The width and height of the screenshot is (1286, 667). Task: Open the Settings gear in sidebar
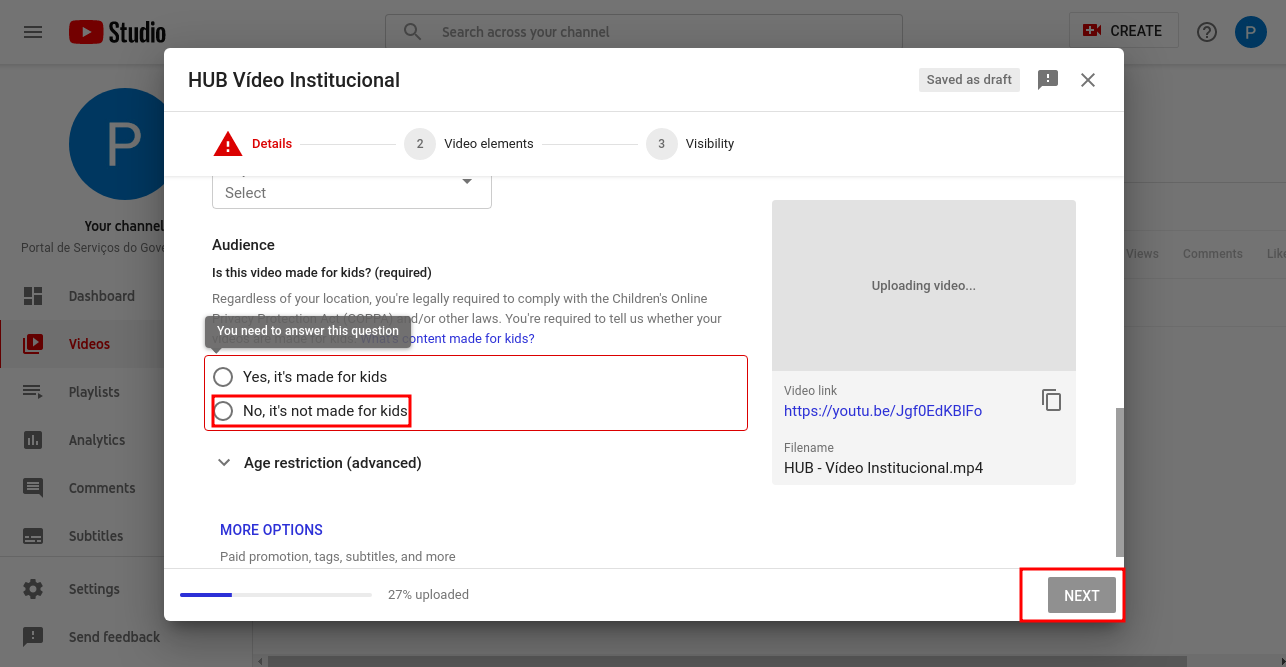click(x=33, y=589)
